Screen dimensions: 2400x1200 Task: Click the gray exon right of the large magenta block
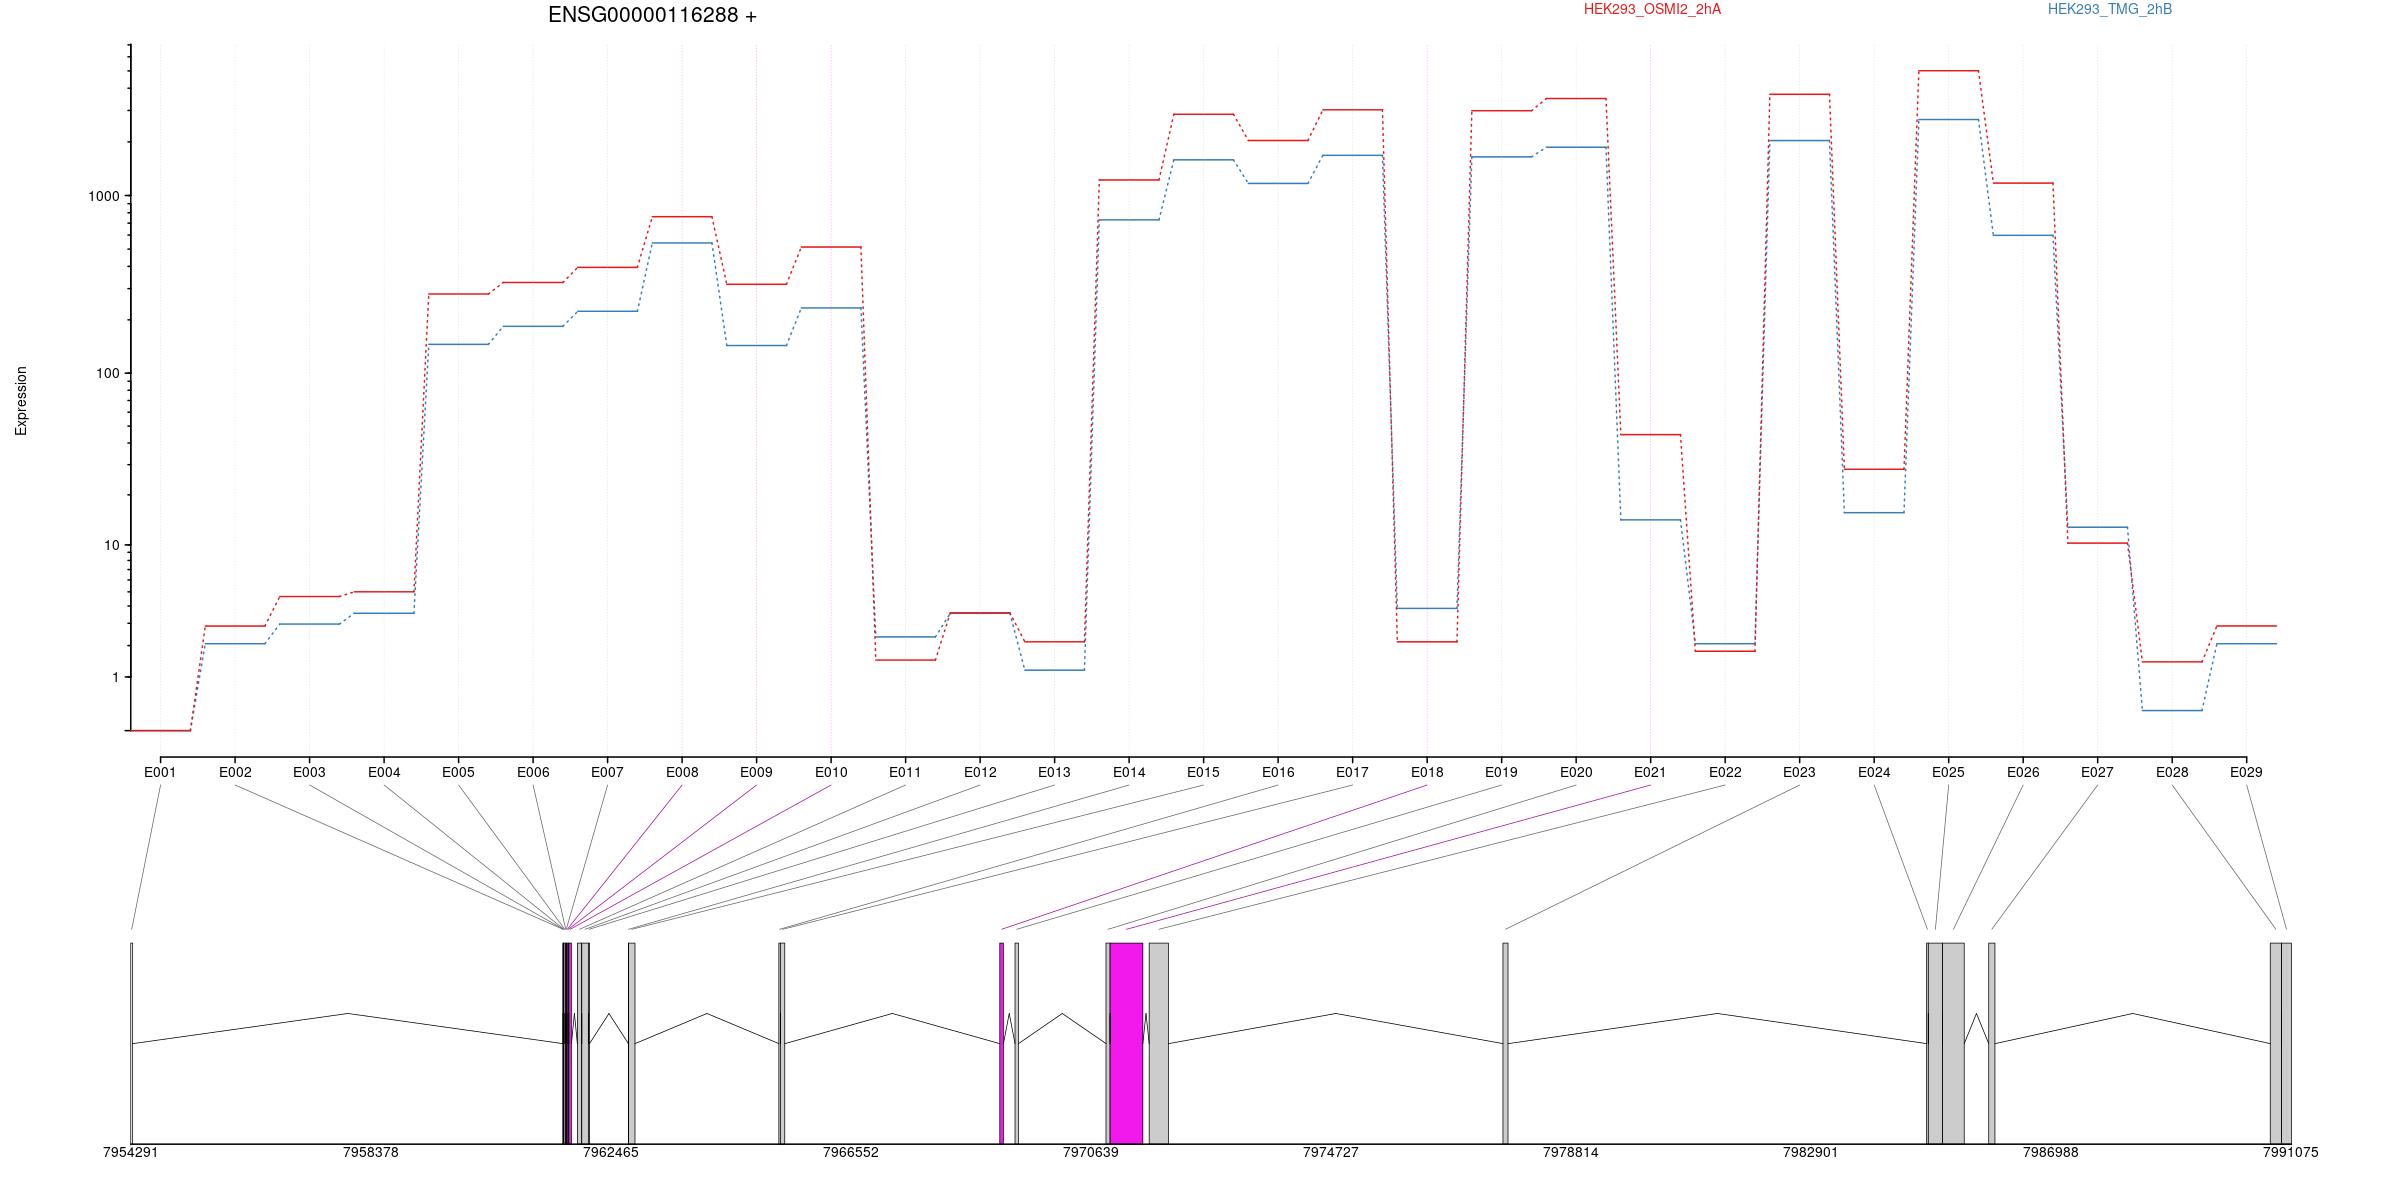(1158, 1043)
